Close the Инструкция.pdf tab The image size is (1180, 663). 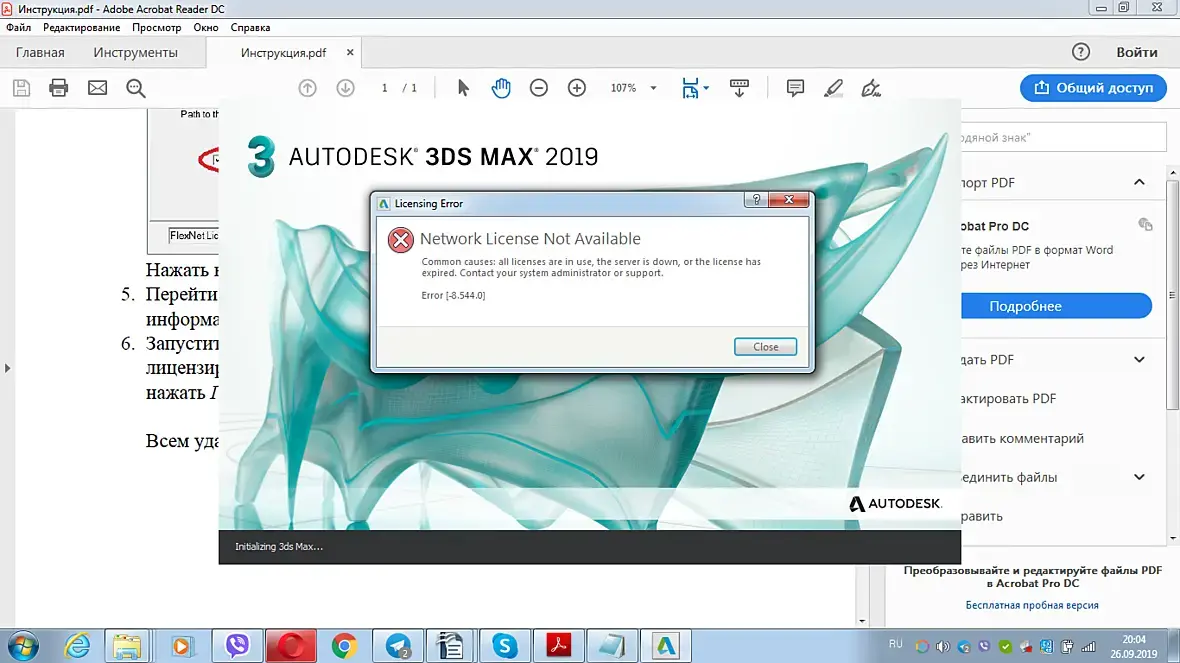350,53
